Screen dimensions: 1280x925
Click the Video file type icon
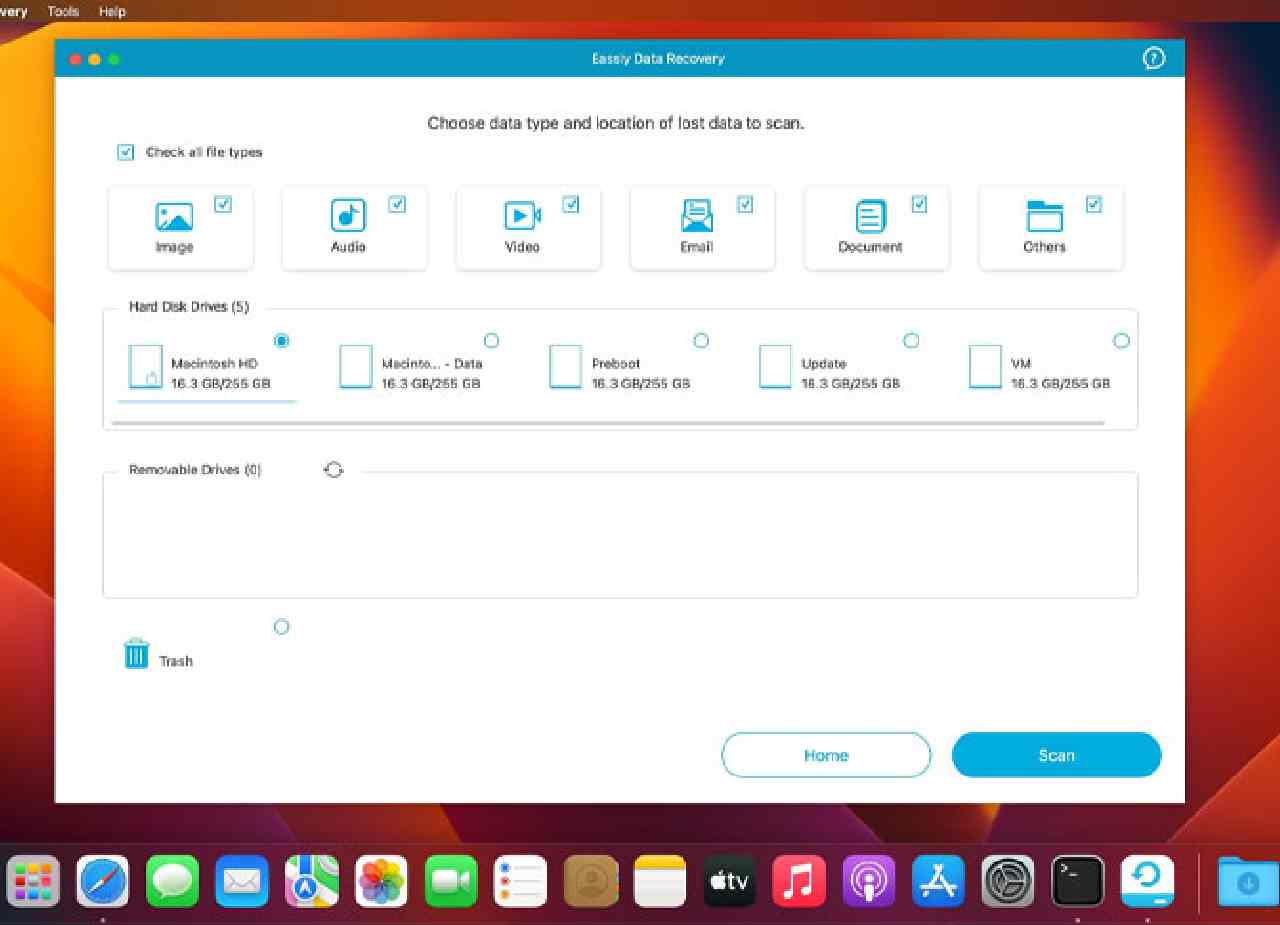pos(522,215)
